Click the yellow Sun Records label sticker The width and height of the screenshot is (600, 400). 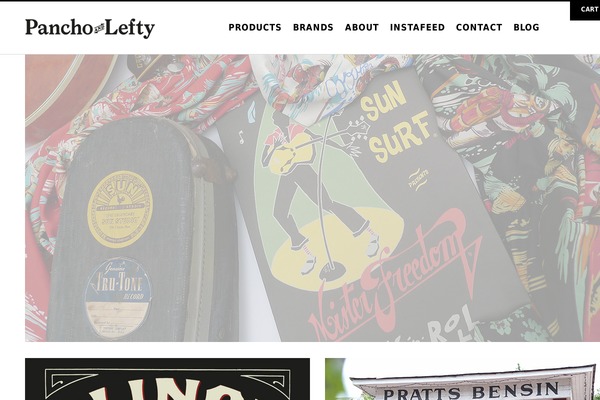coord(120,209)
